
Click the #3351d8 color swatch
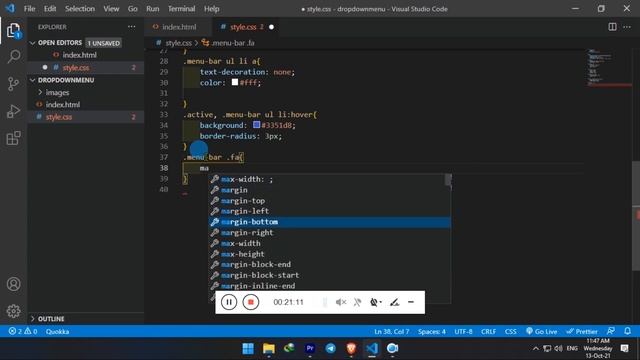pos(256,124)
